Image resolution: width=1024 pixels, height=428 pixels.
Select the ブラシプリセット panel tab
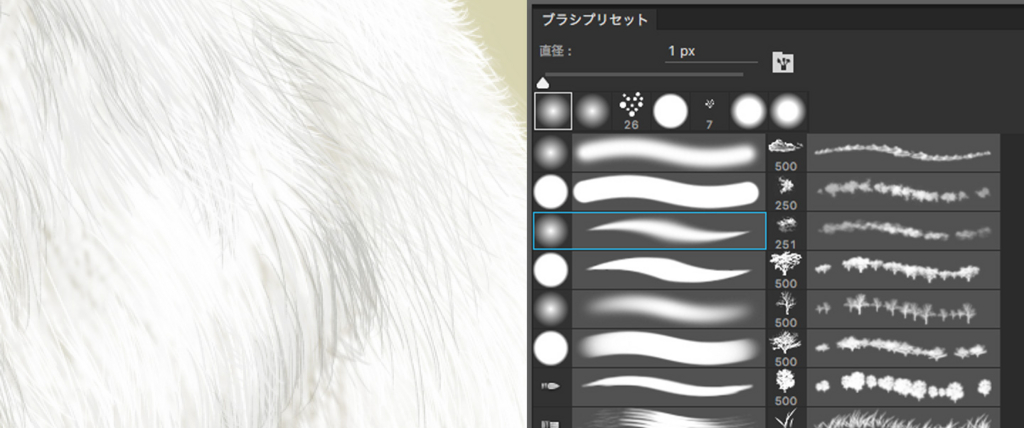[594, 20]
